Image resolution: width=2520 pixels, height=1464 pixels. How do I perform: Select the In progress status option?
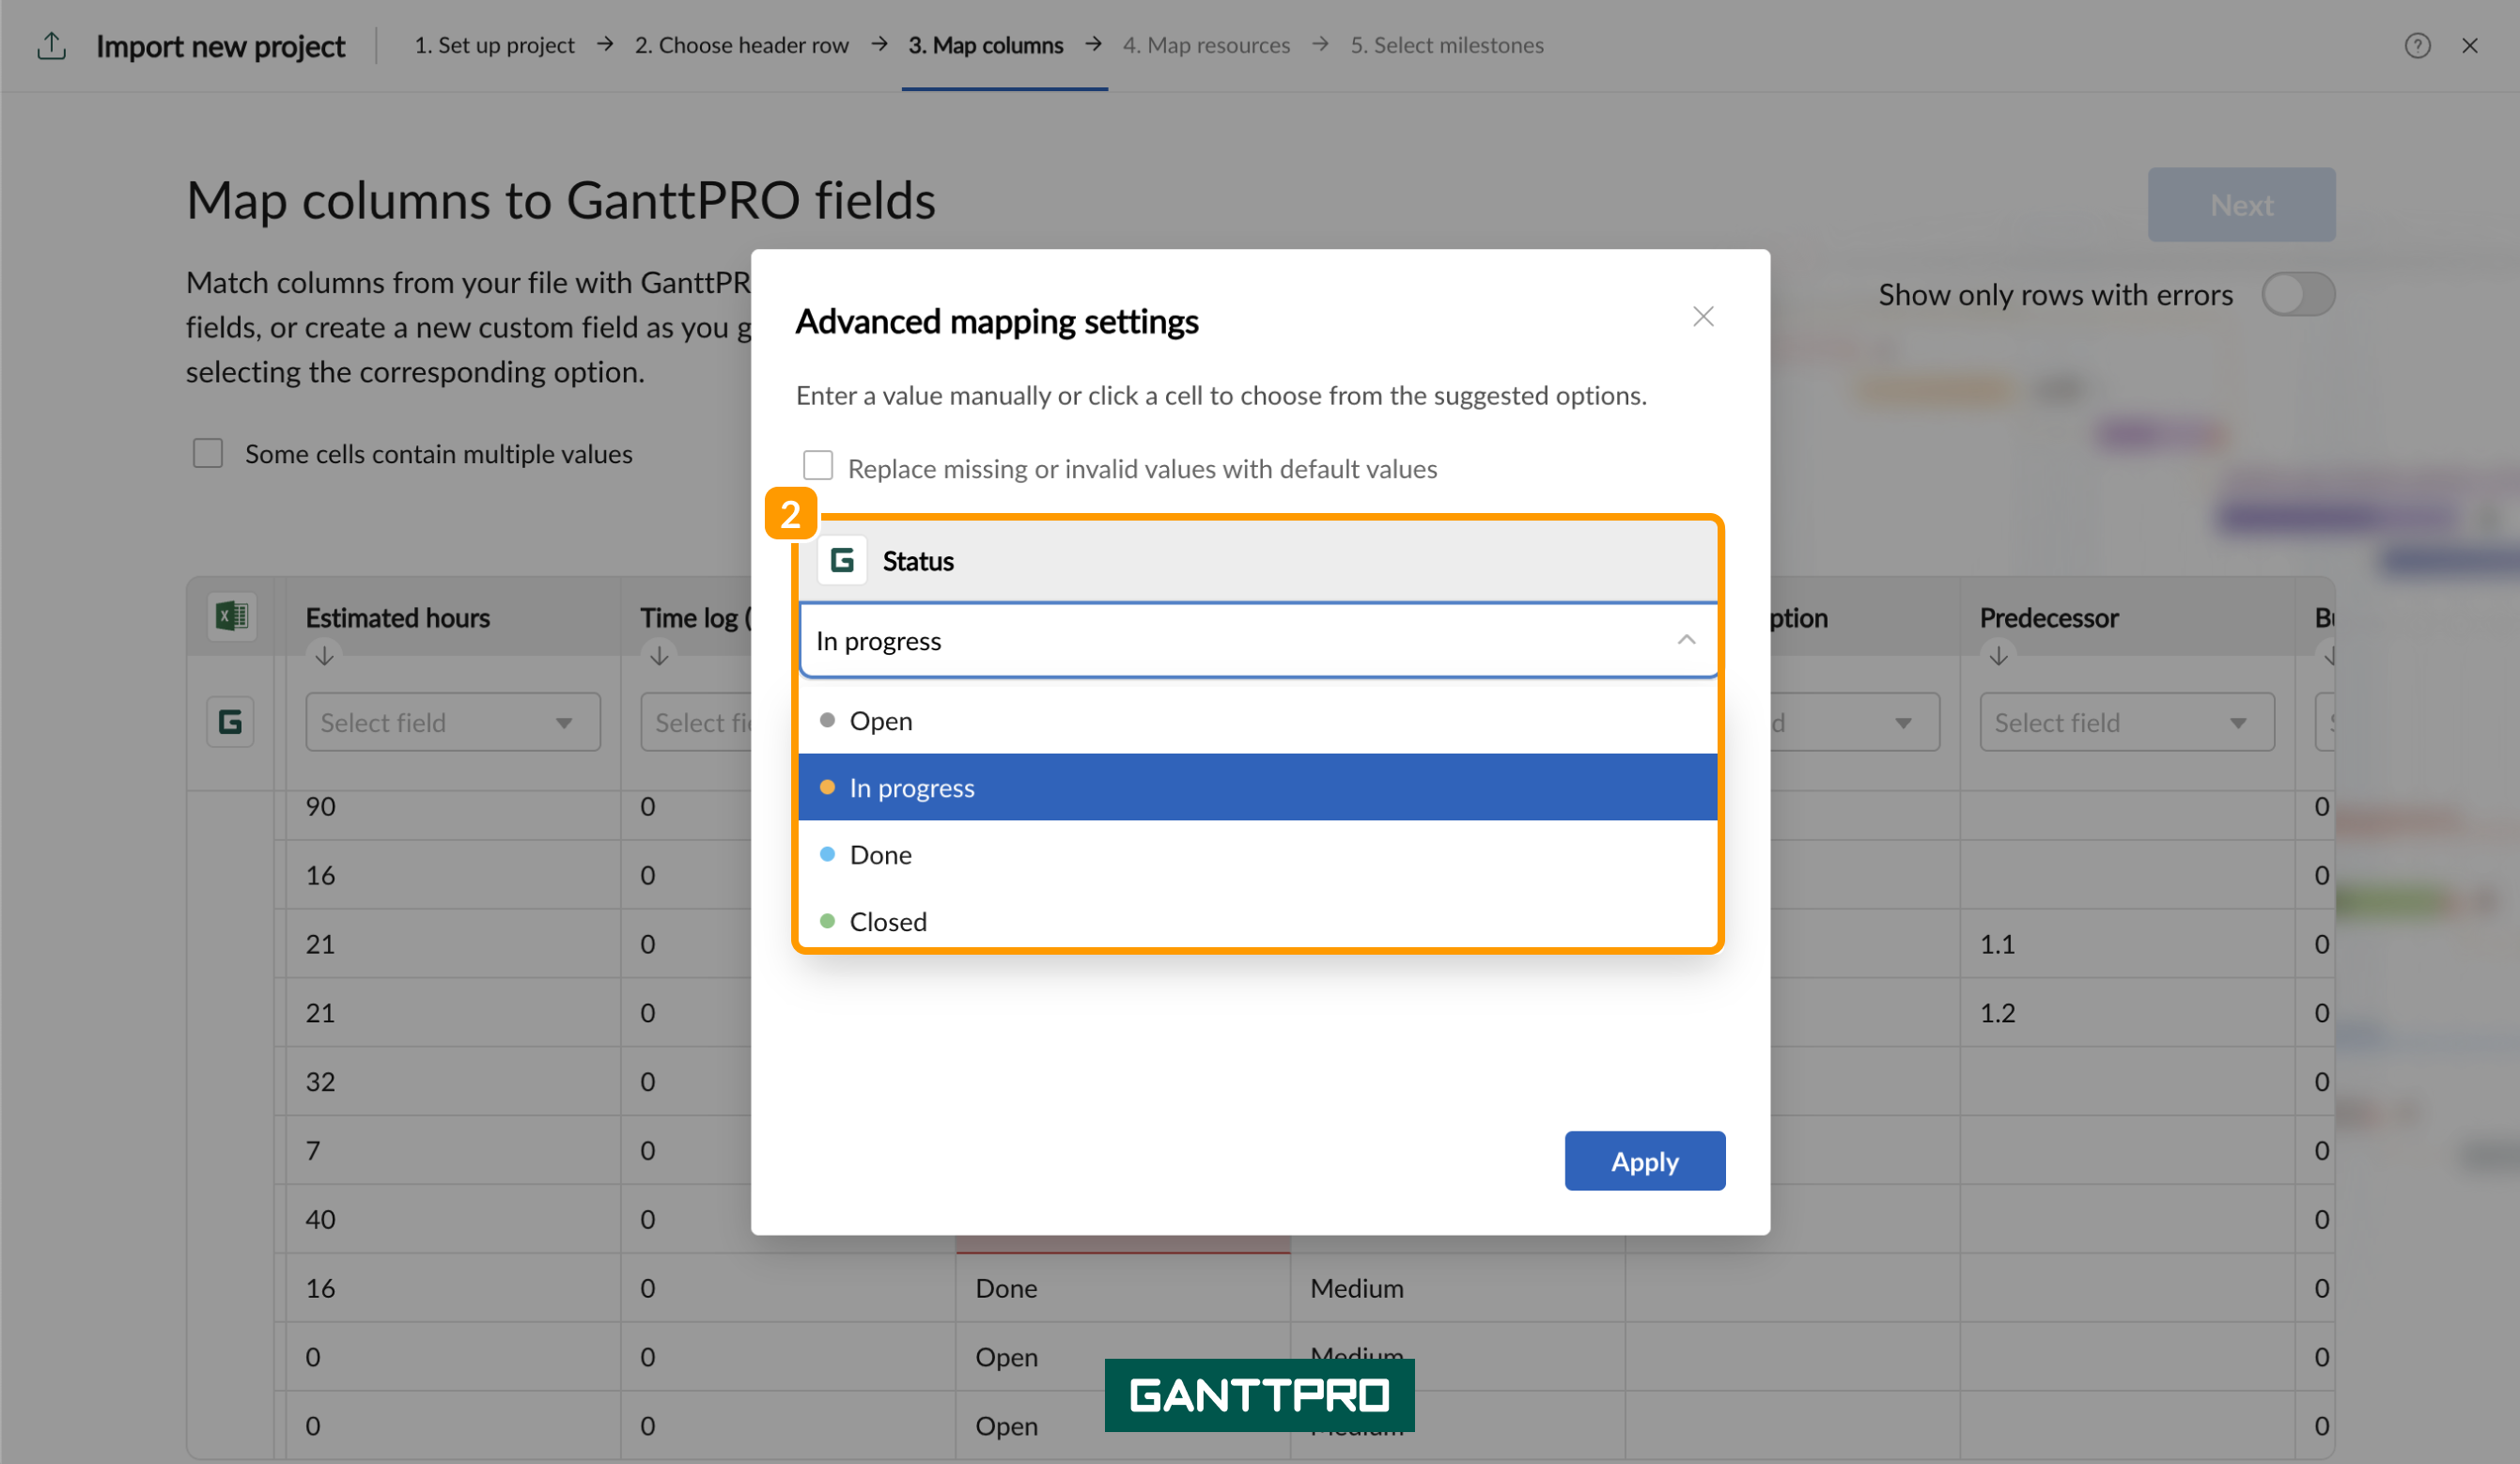click(x=1258, y=787)
